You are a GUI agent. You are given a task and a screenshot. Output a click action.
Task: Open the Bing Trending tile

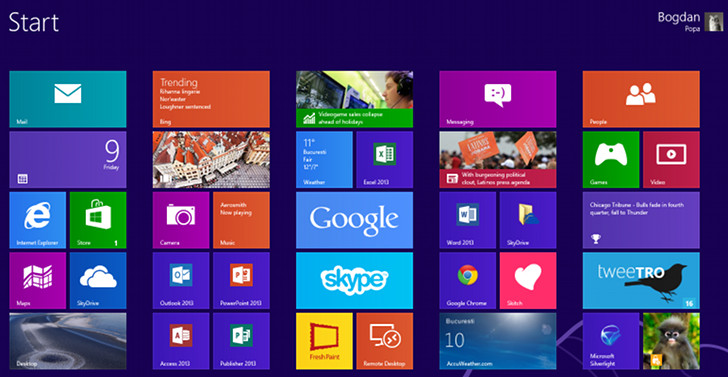tap(211, 99)
